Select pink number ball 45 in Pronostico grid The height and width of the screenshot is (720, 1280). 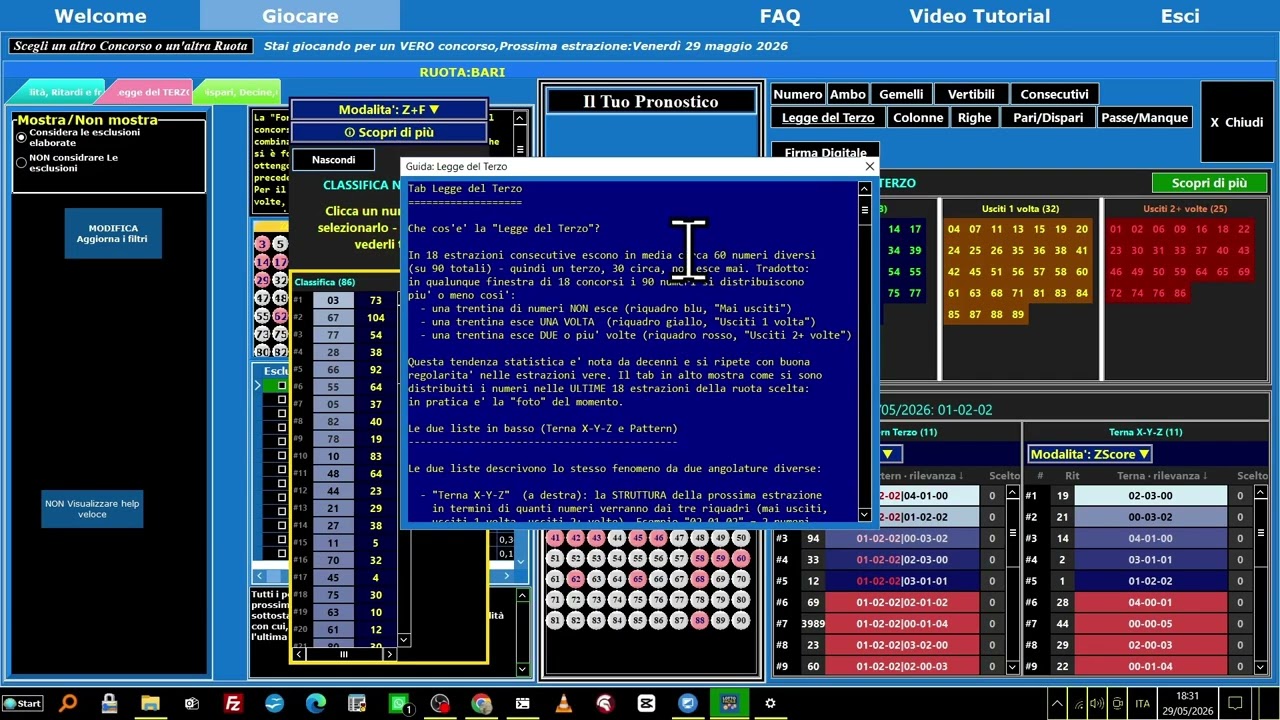(636, 538)
